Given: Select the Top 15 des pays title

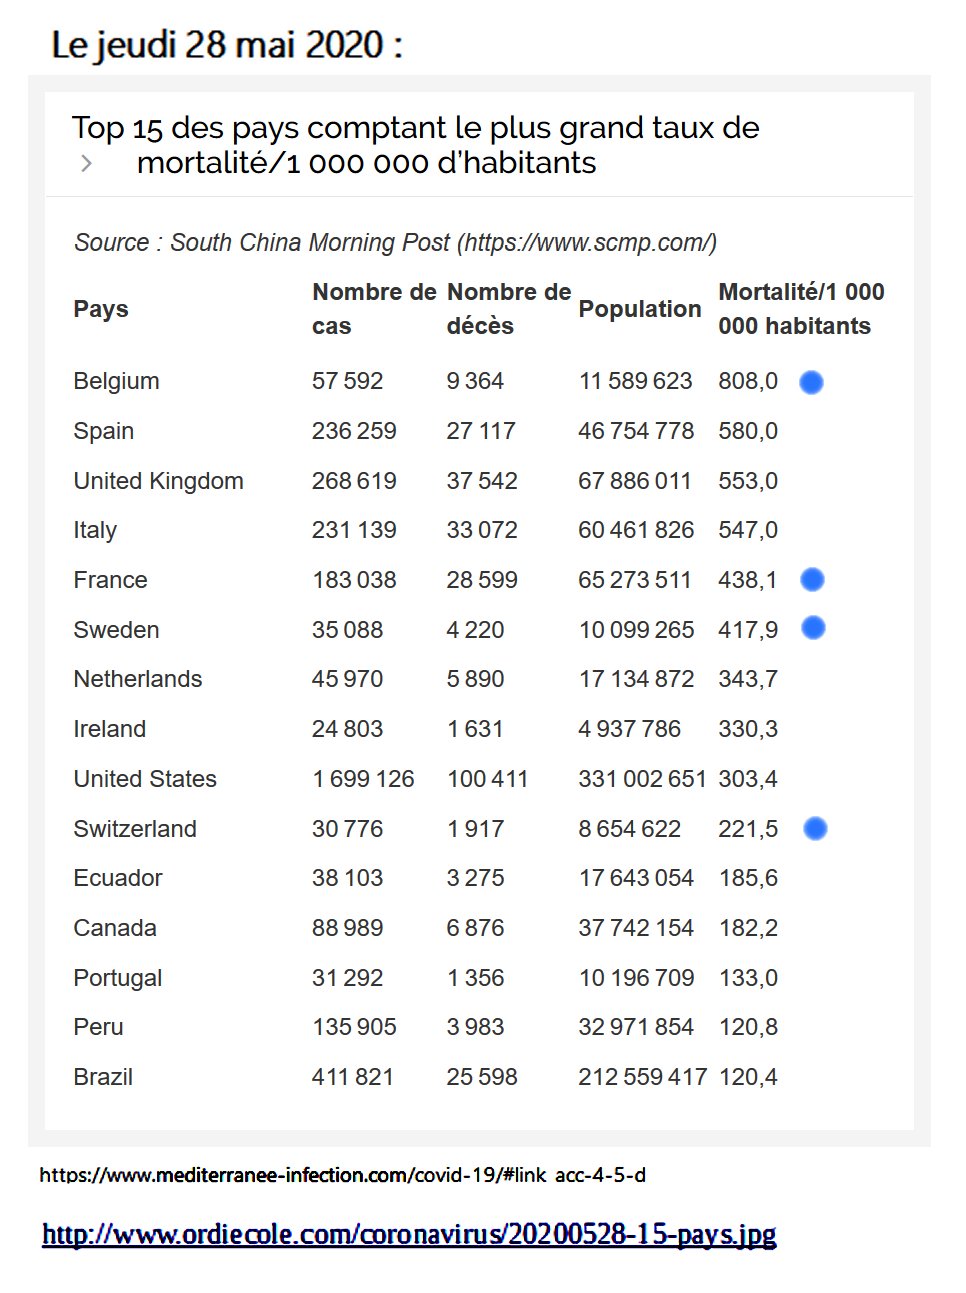Looking at the screenshot, I should 416,145.
